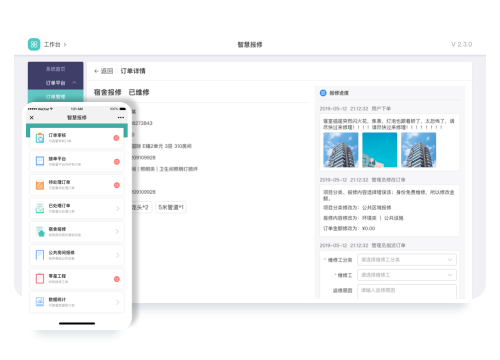
Task: Tap the orange 待处理订单 icon
Action: coord(40,185)
